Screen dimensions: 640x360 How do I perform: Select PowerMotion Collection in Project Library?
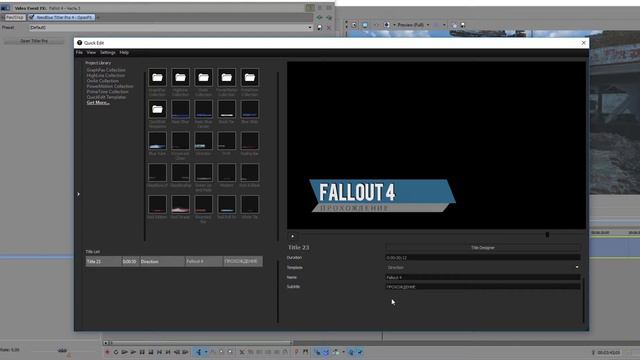point(110,87)
